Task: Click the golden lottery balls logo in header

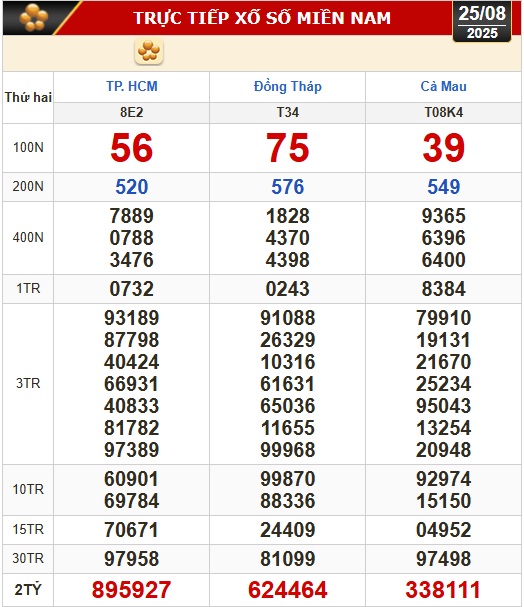Action: click(x=33, y=17)
